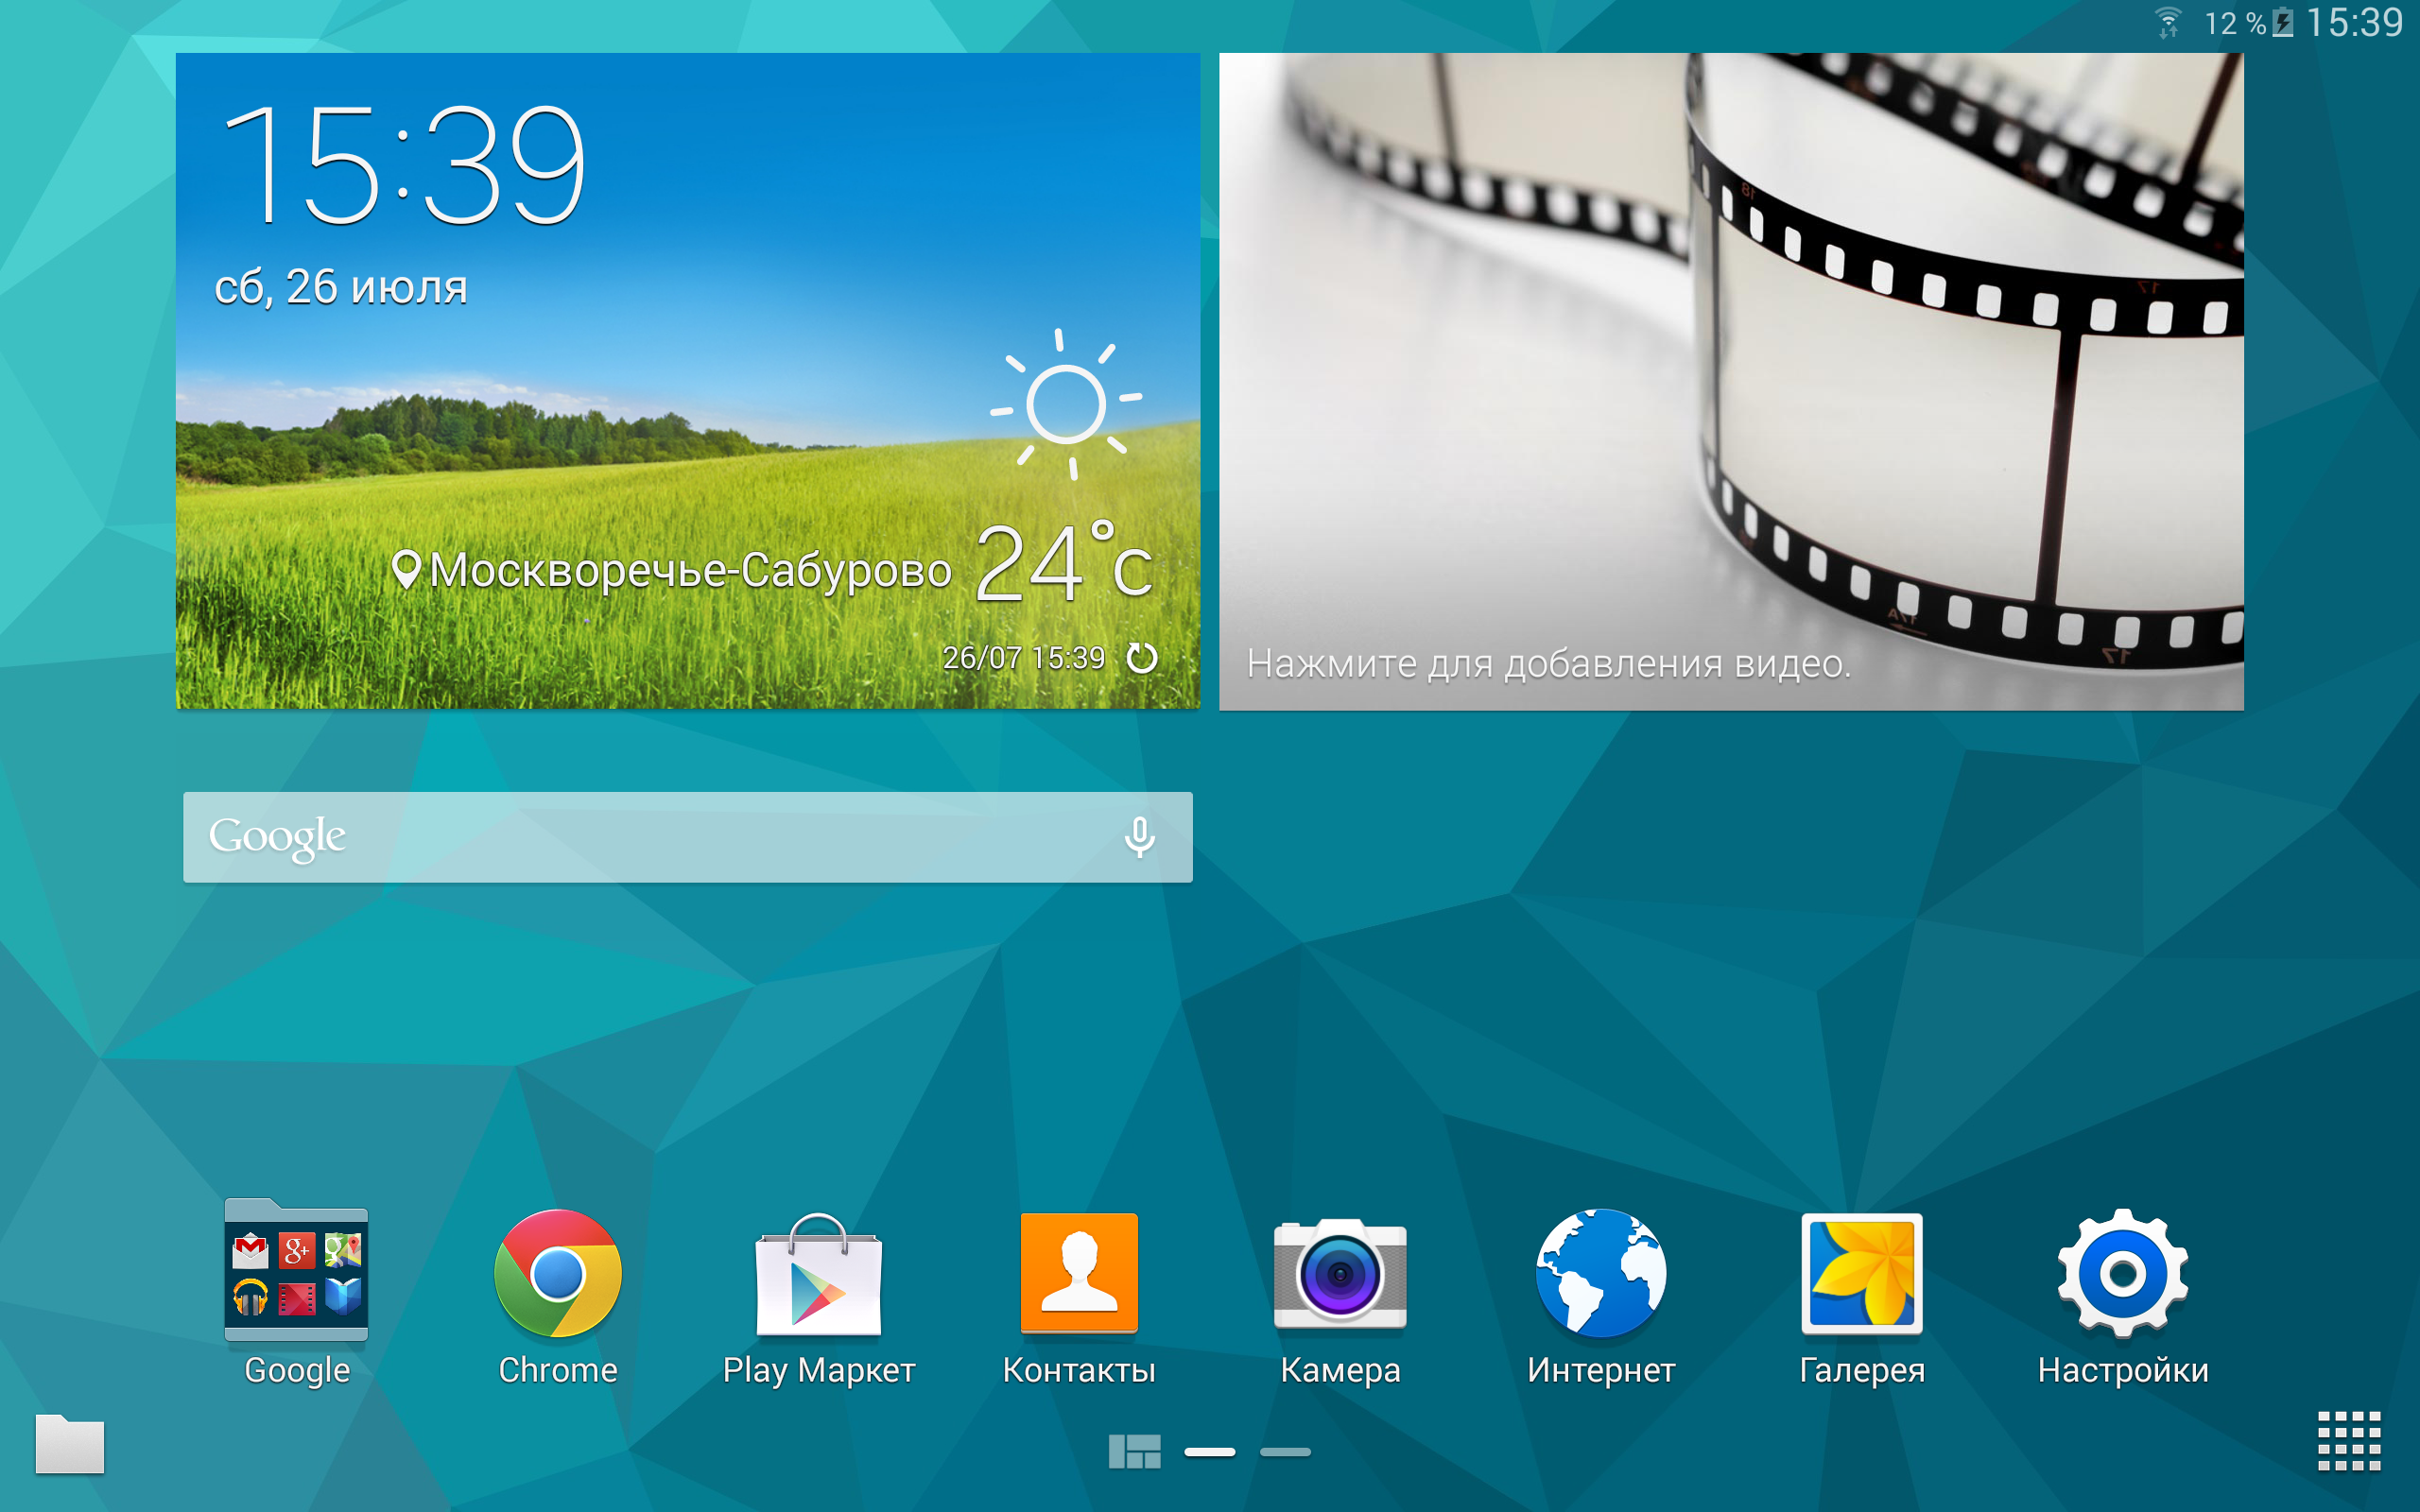Tap the voice search microphone
2420x1512 pixels.
coord(1139,837)
